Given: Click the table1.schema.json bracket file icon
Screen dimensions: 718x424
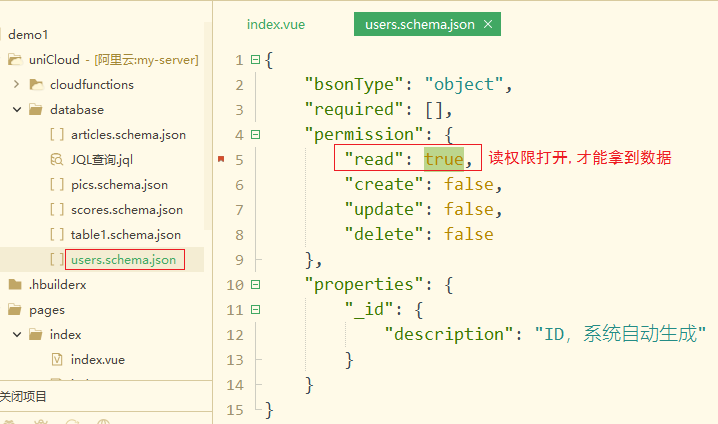Looking at the screenshot, I should 57,234.
